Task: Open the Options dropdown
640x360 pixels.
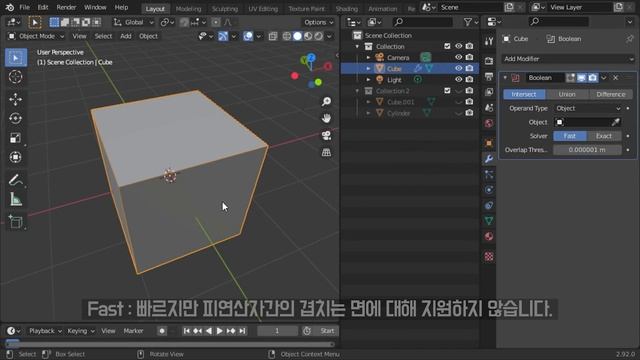Action: 318,22
